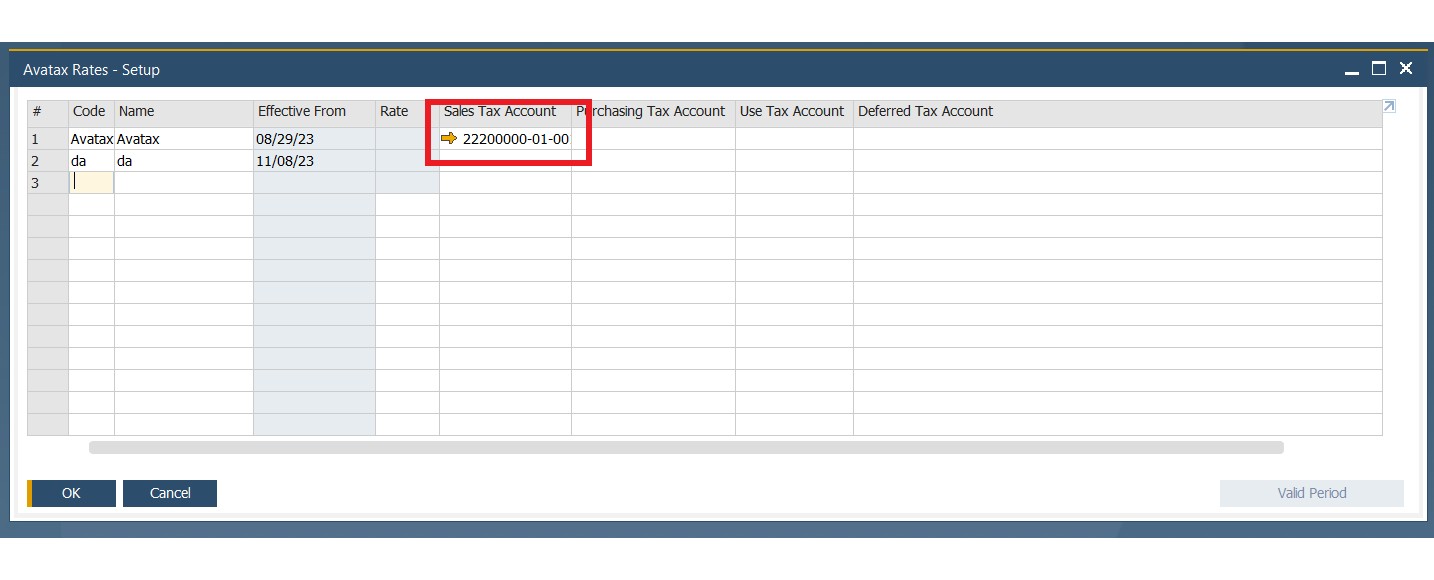
Task: Click the Purchasing Tax Account cell in row 1
Action: (x=653, y=139)
